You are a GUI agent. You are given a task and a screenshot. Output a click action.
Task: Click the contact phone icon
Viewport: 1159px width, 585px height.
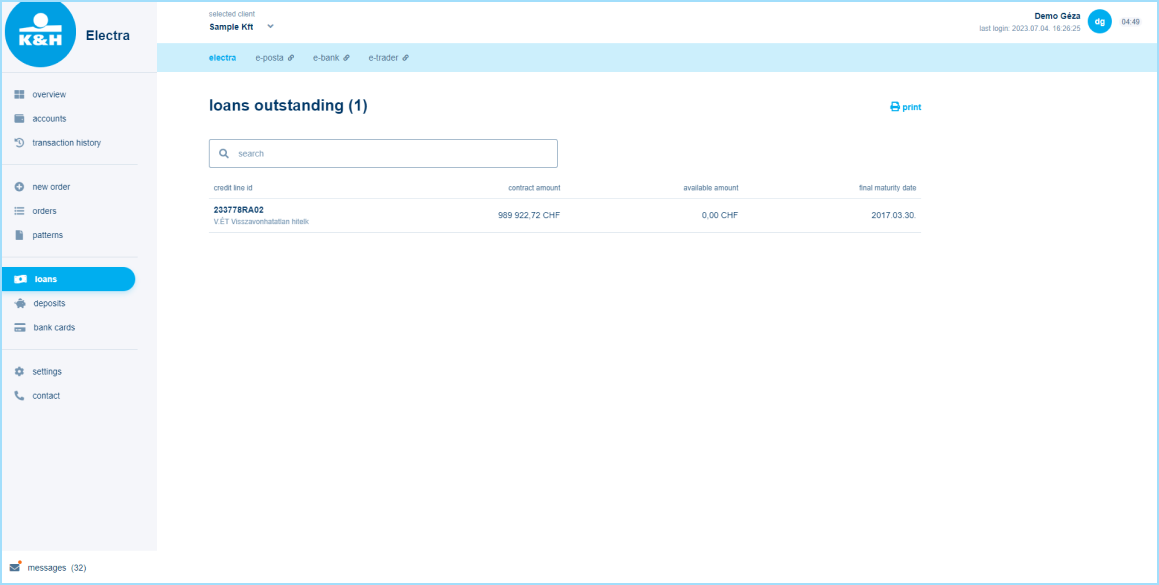point(17,395)
